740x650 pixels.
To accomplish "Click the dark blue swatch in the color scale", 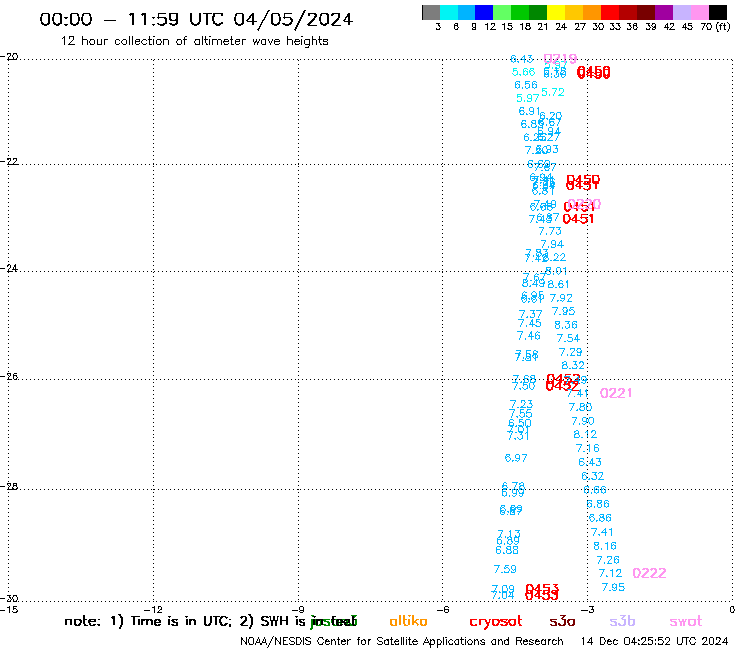I will [484, 12].
